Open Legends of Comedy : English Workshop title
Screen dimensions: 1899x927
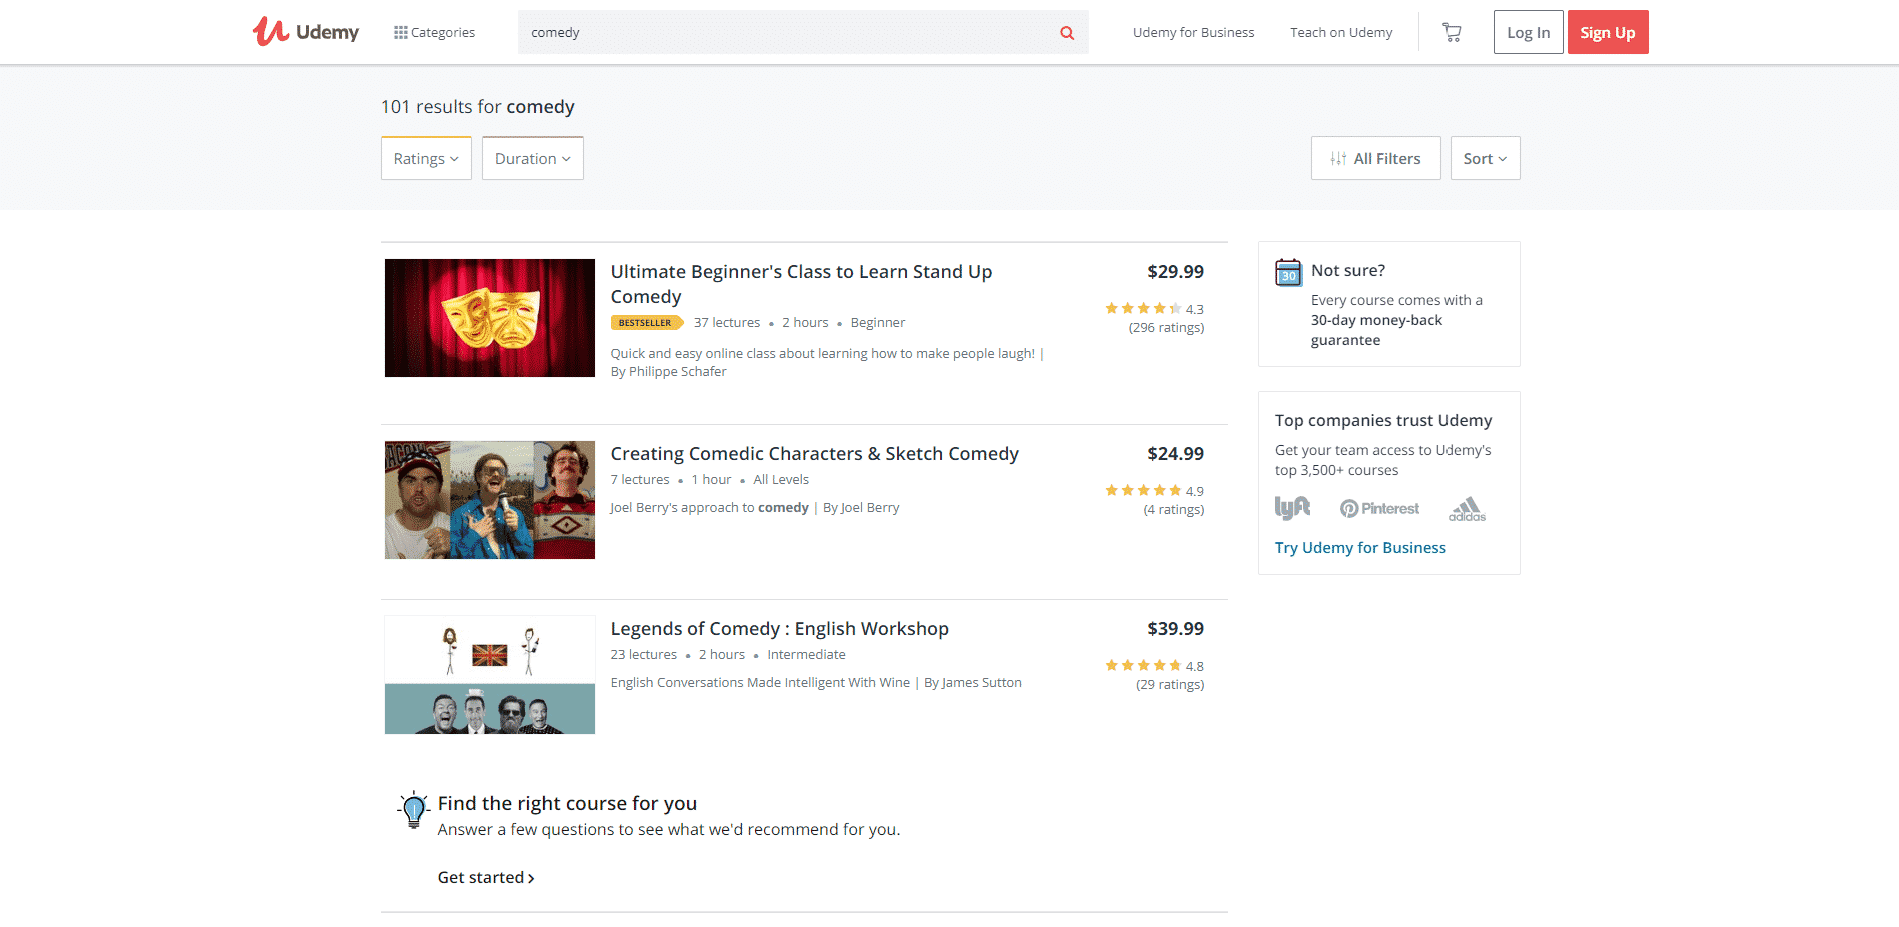779,629
